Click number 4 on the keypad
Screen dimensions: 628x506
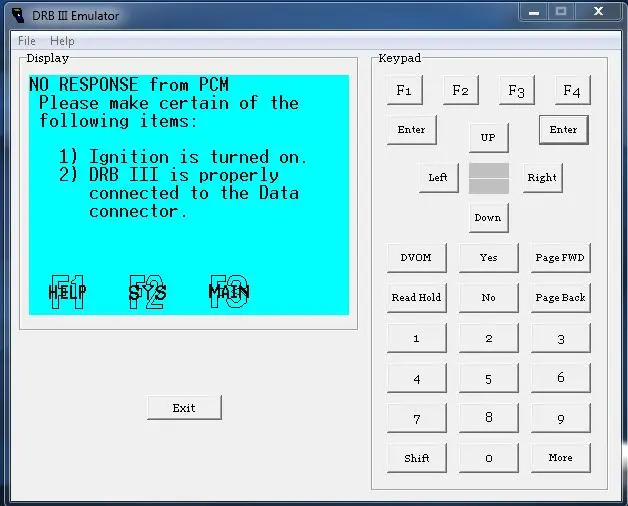pyautogui.click(x=417, y=378)
